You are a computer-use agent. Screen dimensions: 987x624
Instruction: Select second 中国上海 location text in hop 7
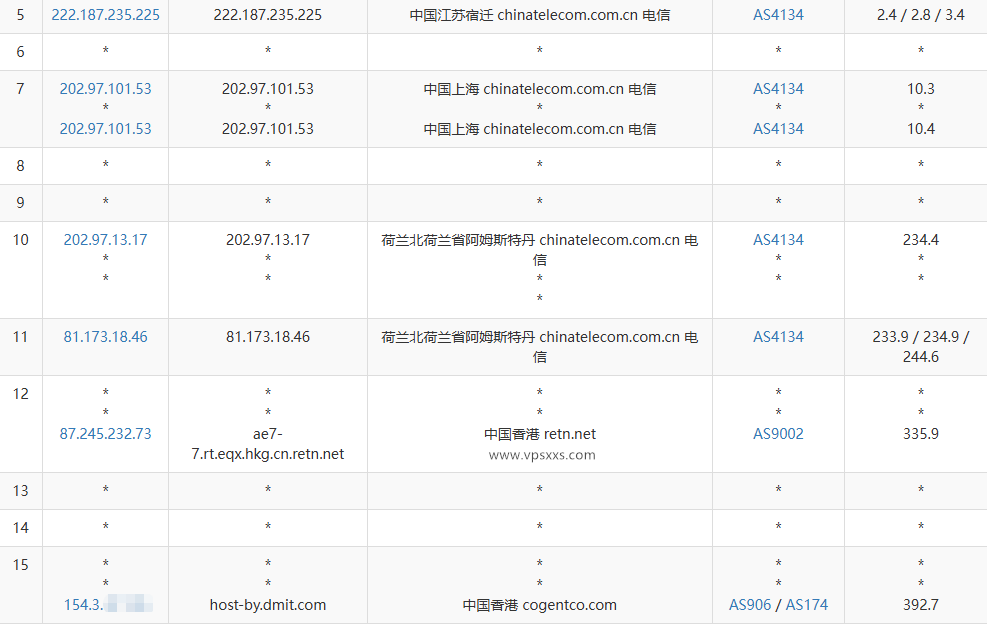click(539, 129)
